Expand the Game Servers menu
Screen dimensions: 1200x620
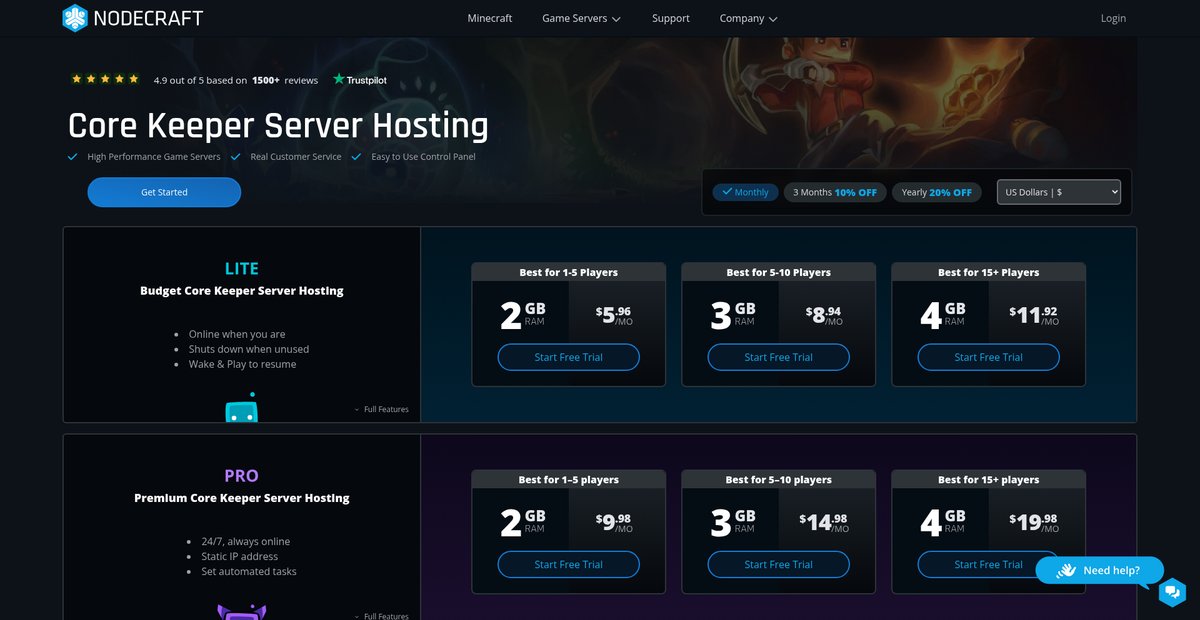pyautogui.click(x=581, y=18)
